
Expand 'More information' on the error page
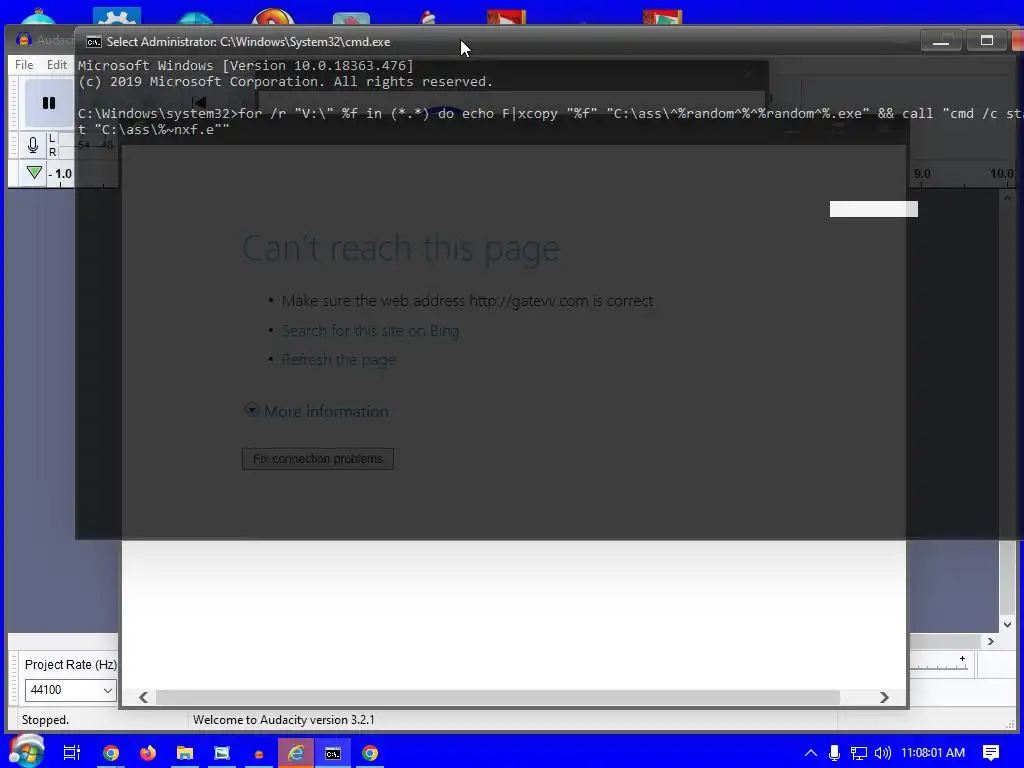[x=317, y=411]
